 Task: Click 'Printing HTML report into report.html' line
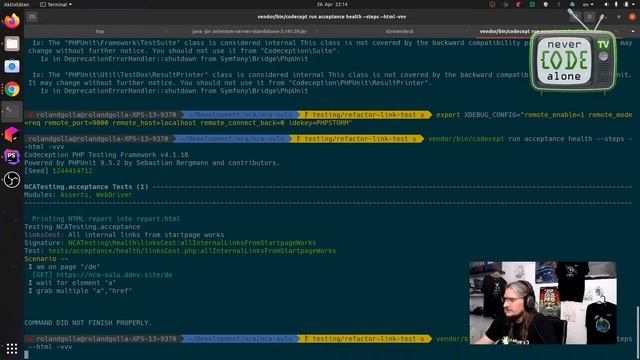click(106, 219)
